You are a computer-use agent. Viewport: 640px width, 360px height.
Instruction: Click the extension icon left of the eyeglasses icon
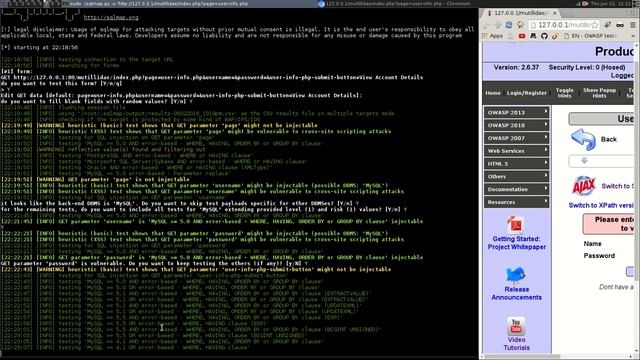[x=607, y=25]
